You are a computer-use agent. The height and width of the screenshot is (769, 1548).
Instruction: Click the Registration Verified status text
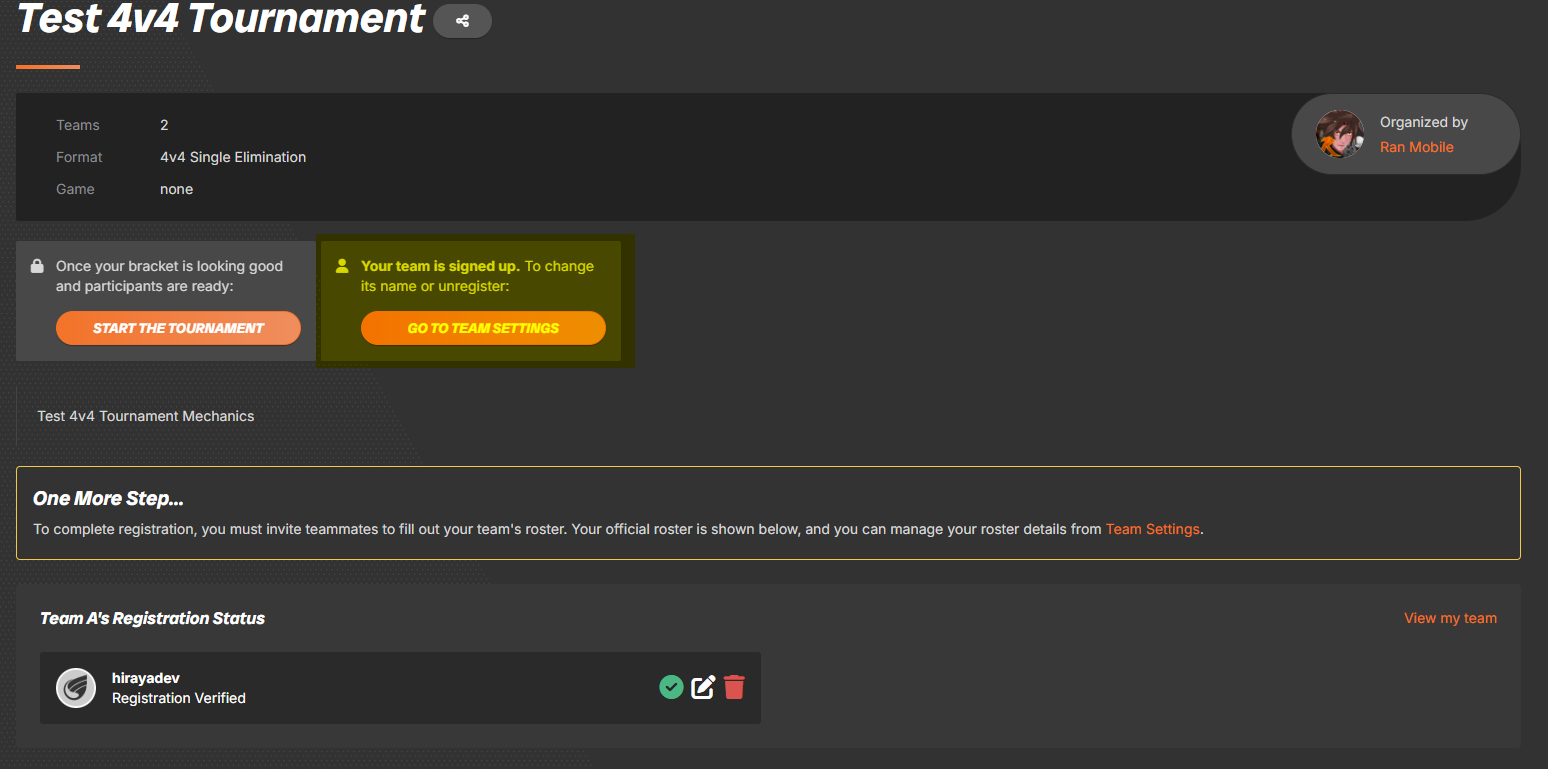(179, 698)
